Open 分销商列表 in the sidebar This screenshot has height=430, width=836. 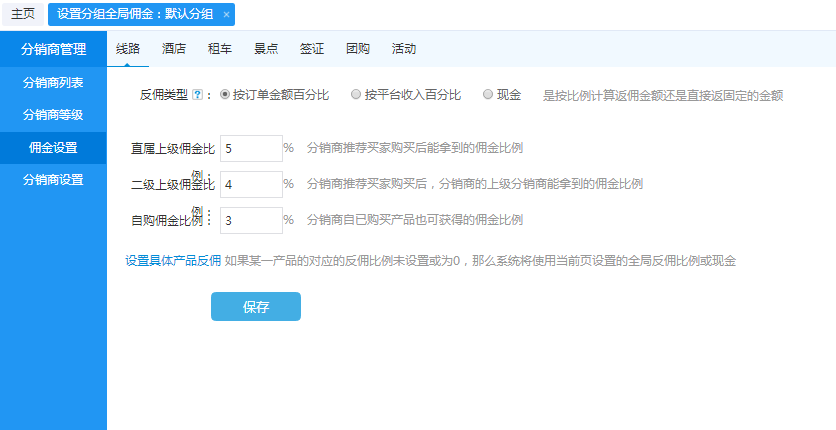tap(53, 82)
